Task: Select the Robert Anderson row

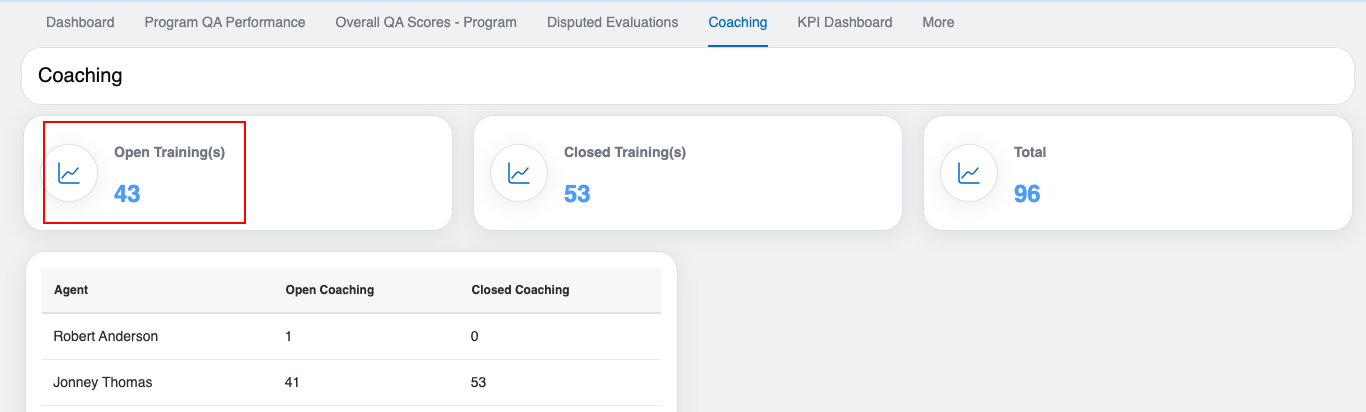Action: click(x=106, y=336)
